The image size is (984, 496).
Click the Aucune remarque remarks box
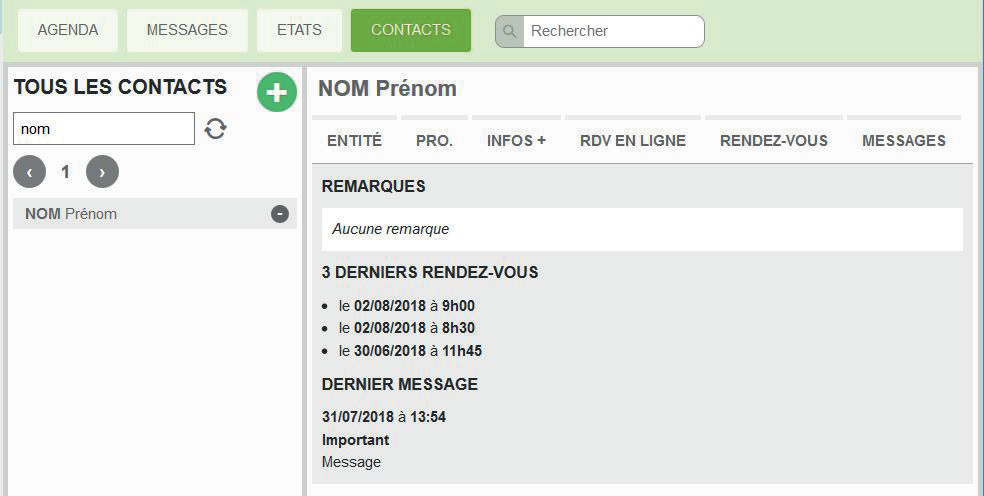[x=642, y=229]
